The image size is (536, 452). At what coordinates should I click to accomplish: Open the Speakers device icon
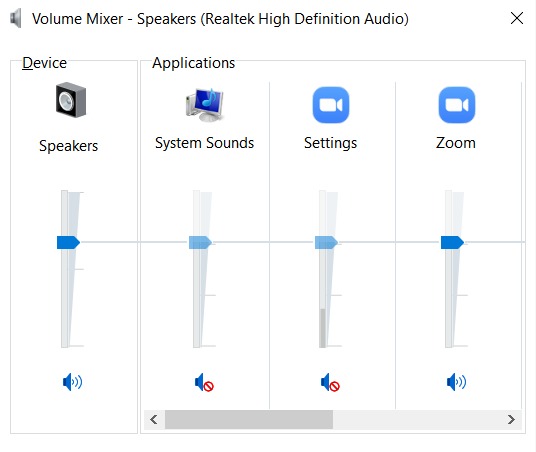coord(71,100)
